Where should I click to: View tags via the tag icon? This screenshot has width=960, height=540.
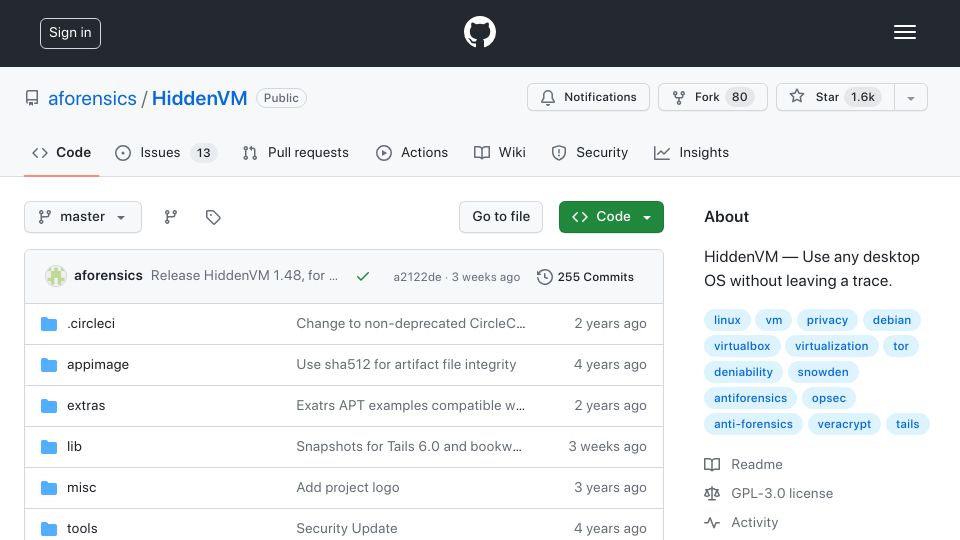pos(213,217)
